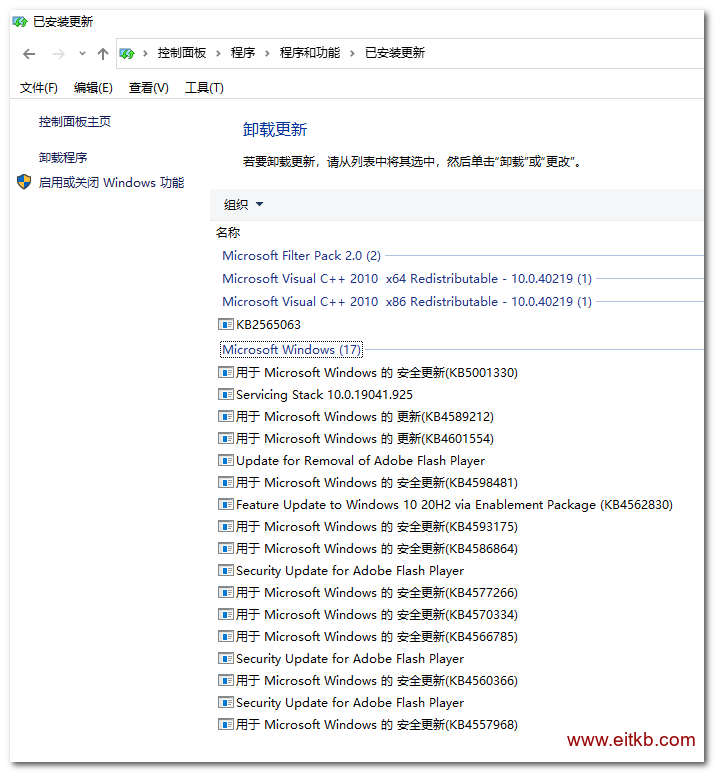This screenshot has height=773, width=715.
Task: Click icon of KB4593175 entry
Action: coord(226,527)
